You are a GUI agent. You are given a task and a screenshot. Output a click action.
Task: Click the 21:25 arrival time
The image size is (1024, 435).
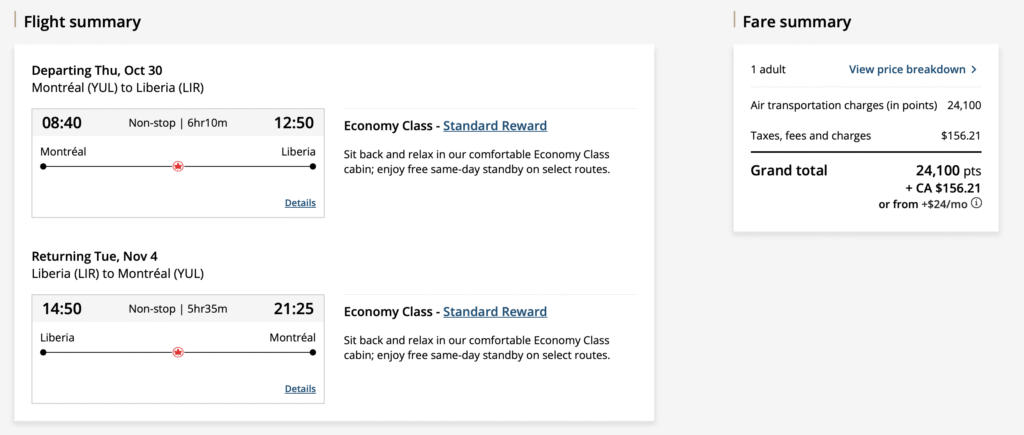pyautogui.click(x=294, y=309)
